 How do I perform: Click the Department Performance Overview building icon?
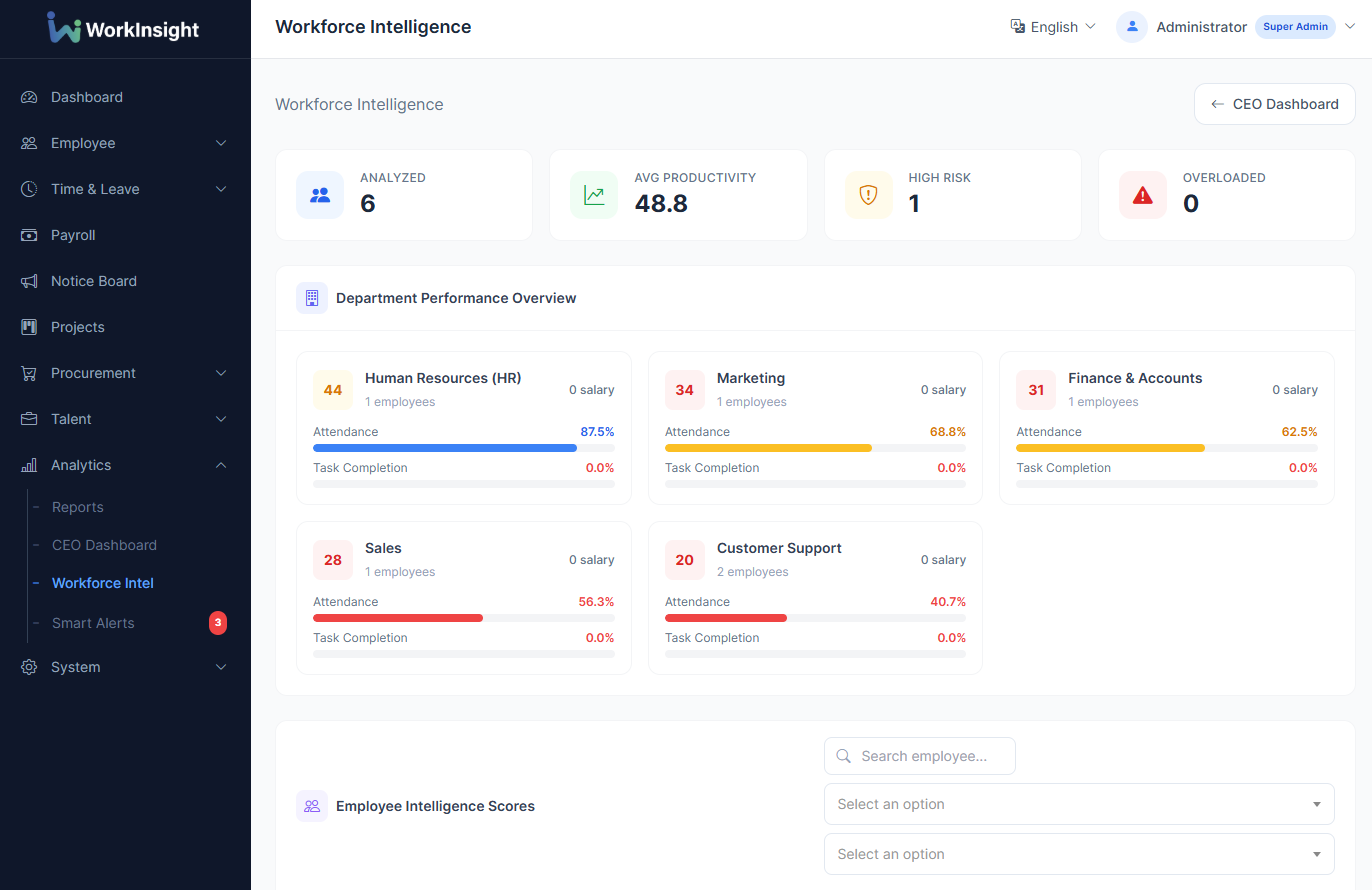coord(311,298)
